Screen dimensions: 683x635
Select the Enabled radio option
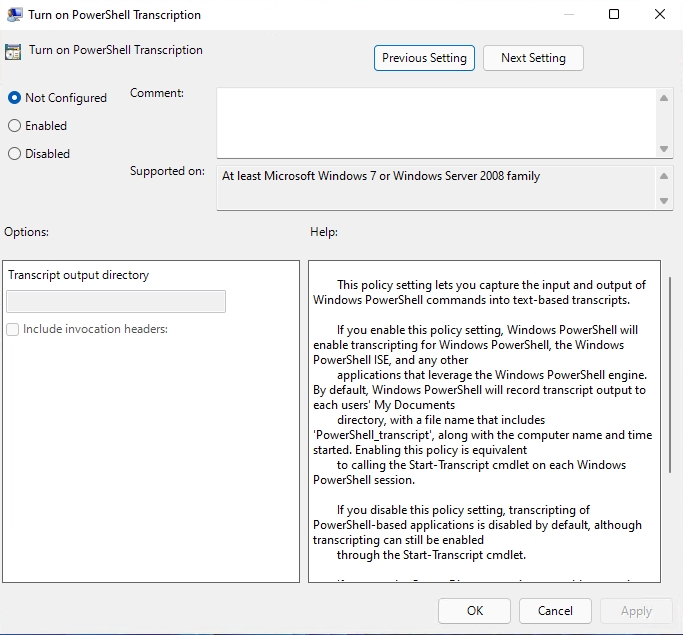tap(14, 126)
